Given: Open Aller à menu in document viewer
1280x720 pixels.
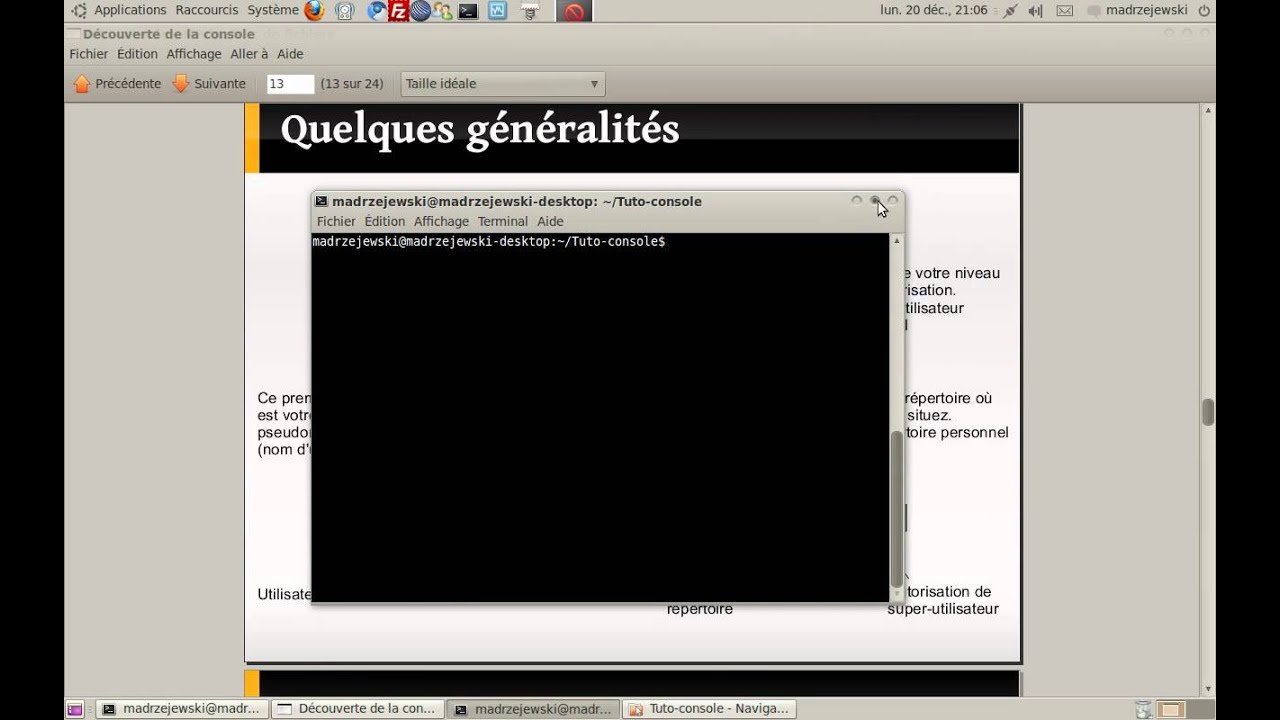Looking at the screenshot, I should pos(249,54).
